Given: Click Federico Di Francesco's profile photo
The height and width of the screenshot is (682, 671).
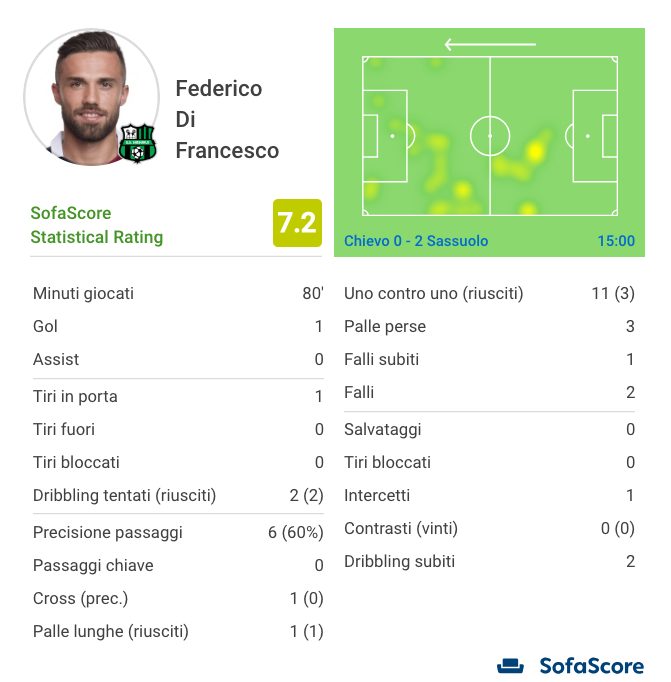Looking at the screenshot, I should pos(91,97).
